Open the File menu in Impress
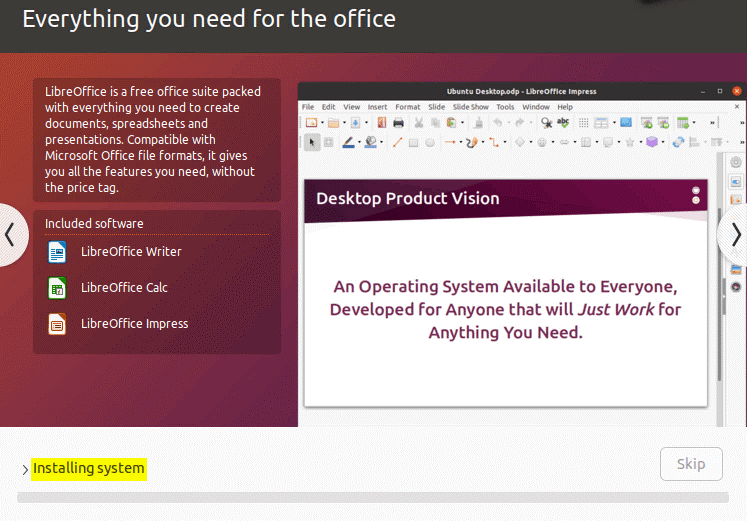The height and width of the screenshot is (521, 747). pyautogui.click(x=308, y=106)
